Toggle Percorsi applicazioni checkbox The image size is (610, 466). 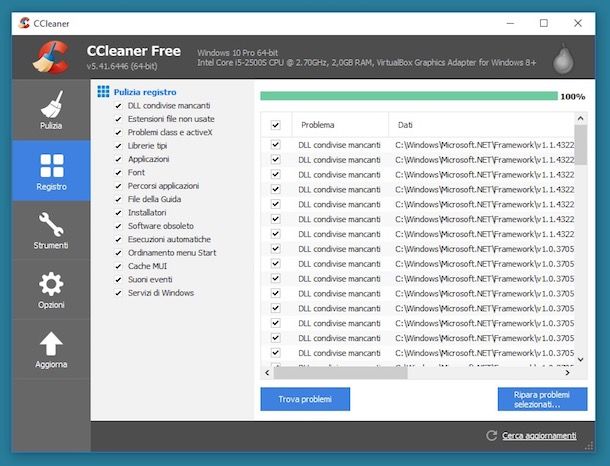click(118, 186)
